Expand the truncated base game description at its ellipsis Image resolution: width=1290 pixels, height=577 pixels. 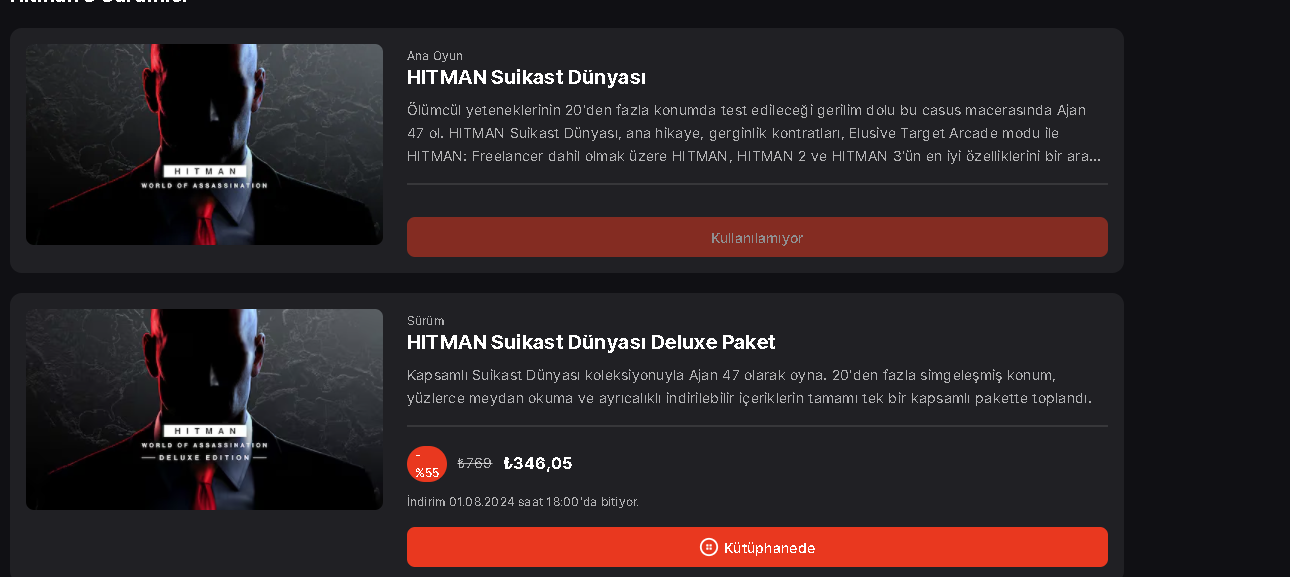1094,157
